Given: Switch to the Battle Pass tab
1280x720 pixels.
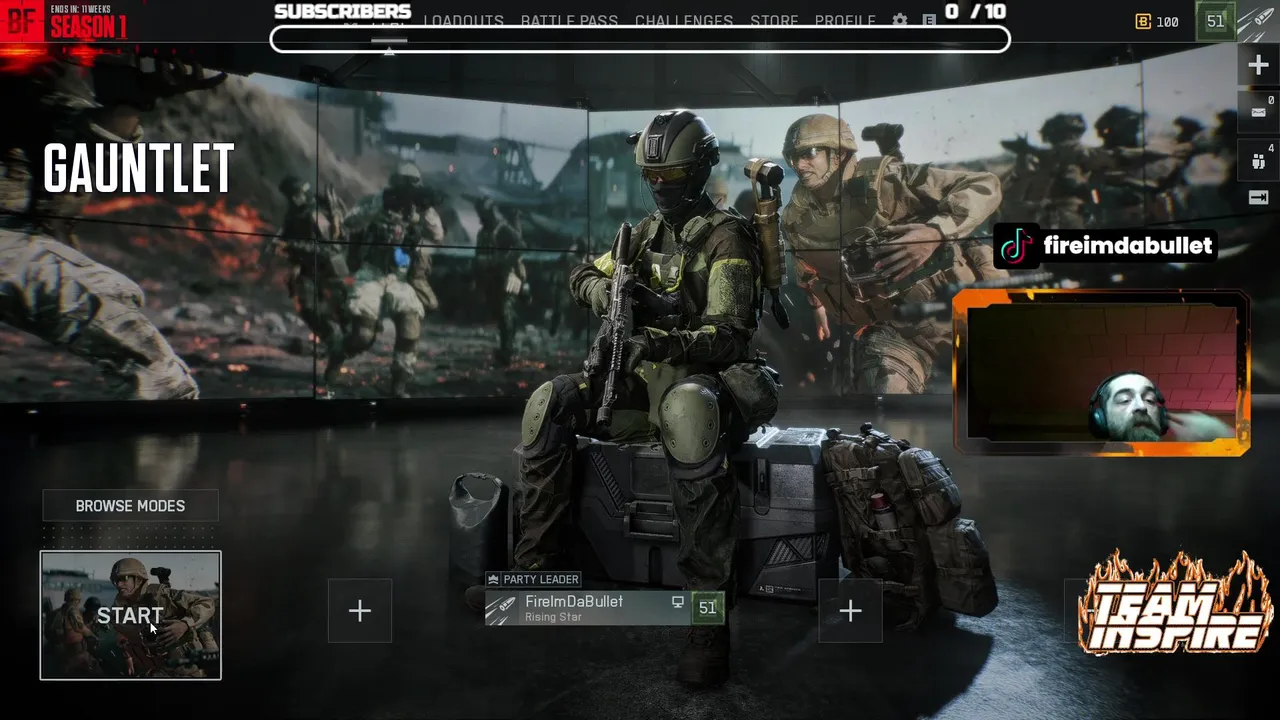Looking at the screenshot, I should click(569, 20).
